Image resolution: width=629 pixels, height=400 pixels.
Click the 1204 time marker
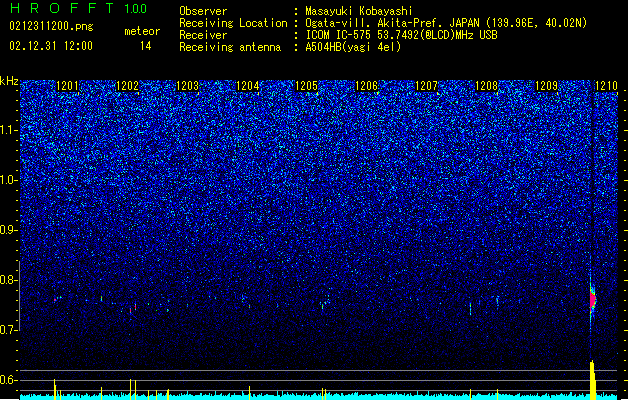(248, 86)
